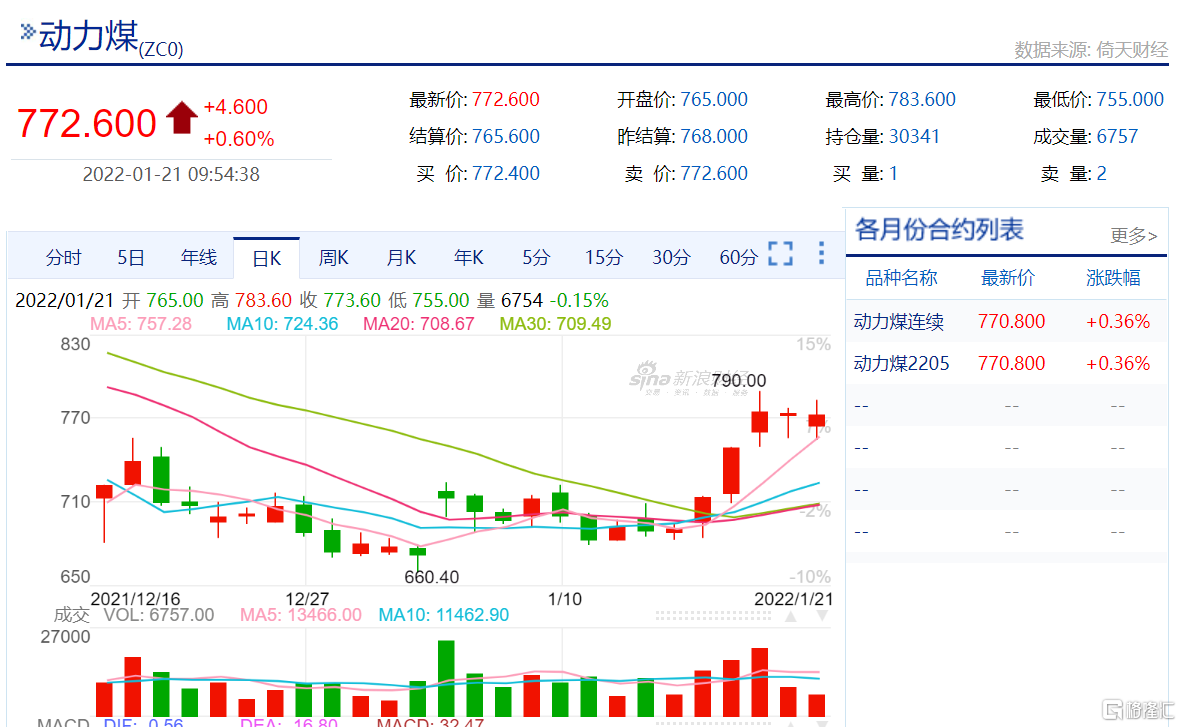1181x727 pixels.
Task: Click the volume MA10: 11462.90 label
Action: click(x=444, y=615)
